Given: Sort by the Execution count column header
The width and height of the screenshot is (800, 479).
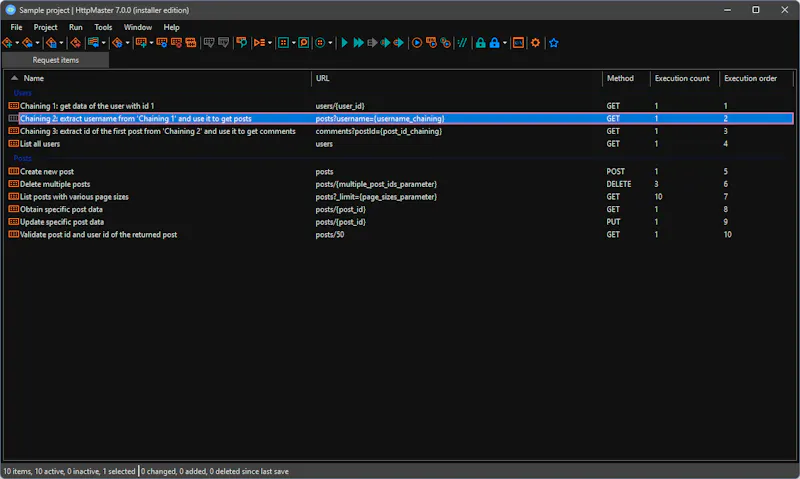Looking at the screenshot, I should point(685,78).
